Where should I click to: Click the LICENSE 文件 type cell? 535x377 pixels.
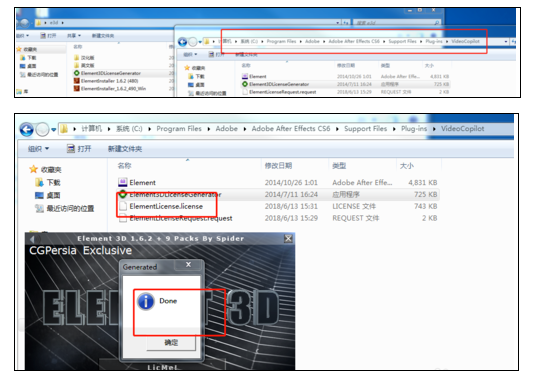pyautogui.click(x=354, y=206)
